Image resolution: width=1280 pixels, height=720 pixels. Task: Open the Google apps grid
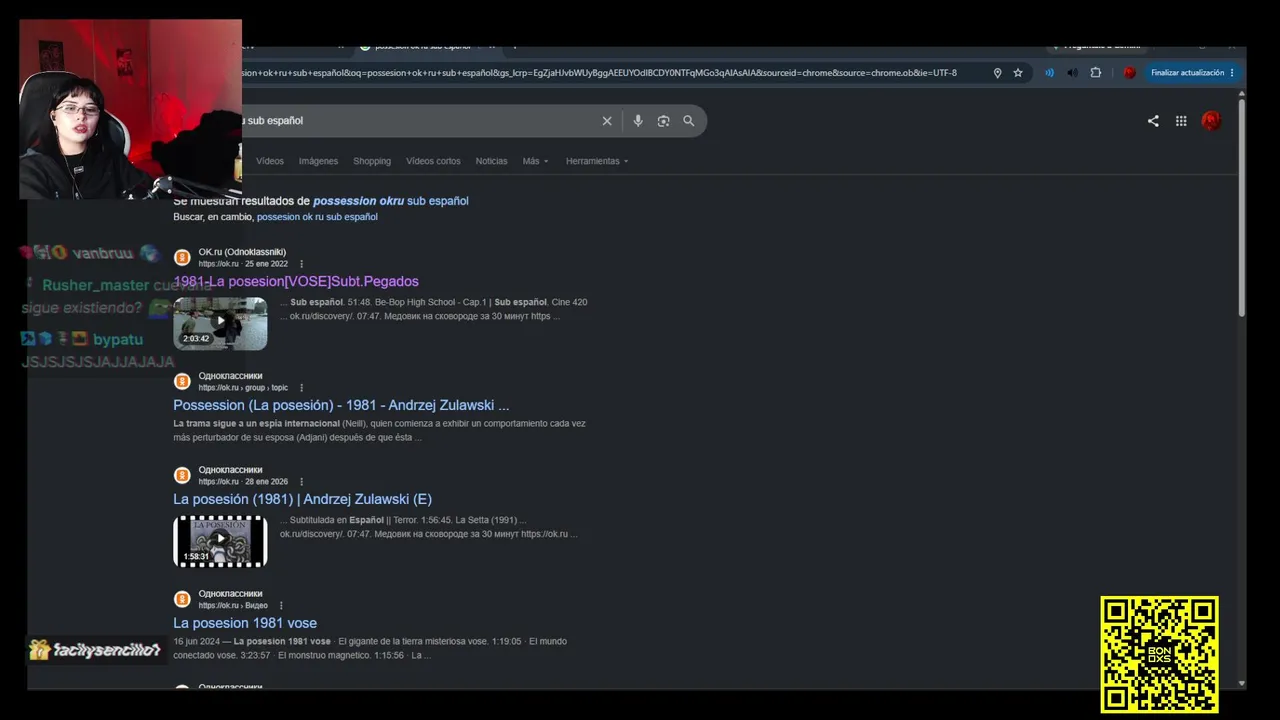click(1181, 121)
